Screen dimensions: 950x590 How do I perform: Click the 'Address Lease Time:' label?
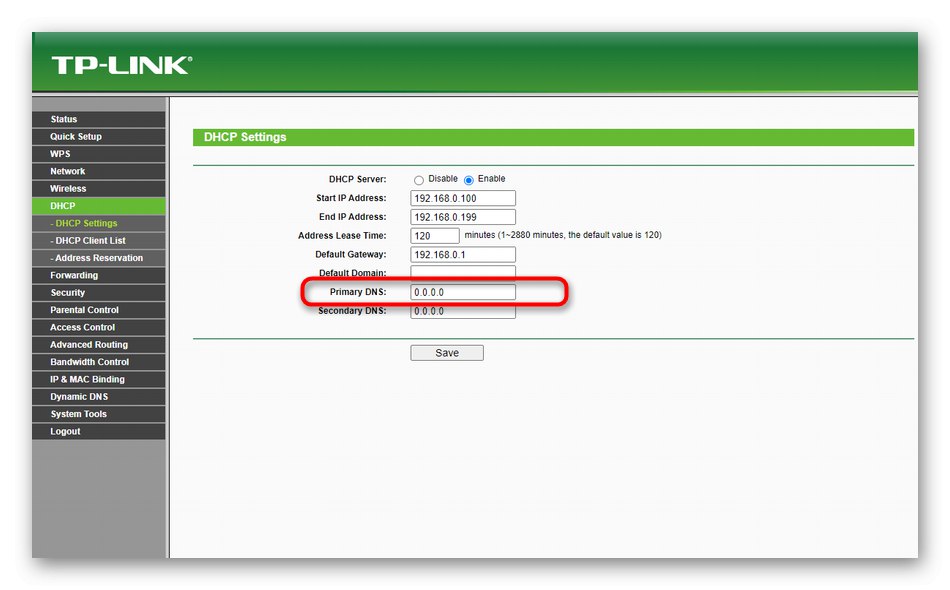(x=342, y=236)
